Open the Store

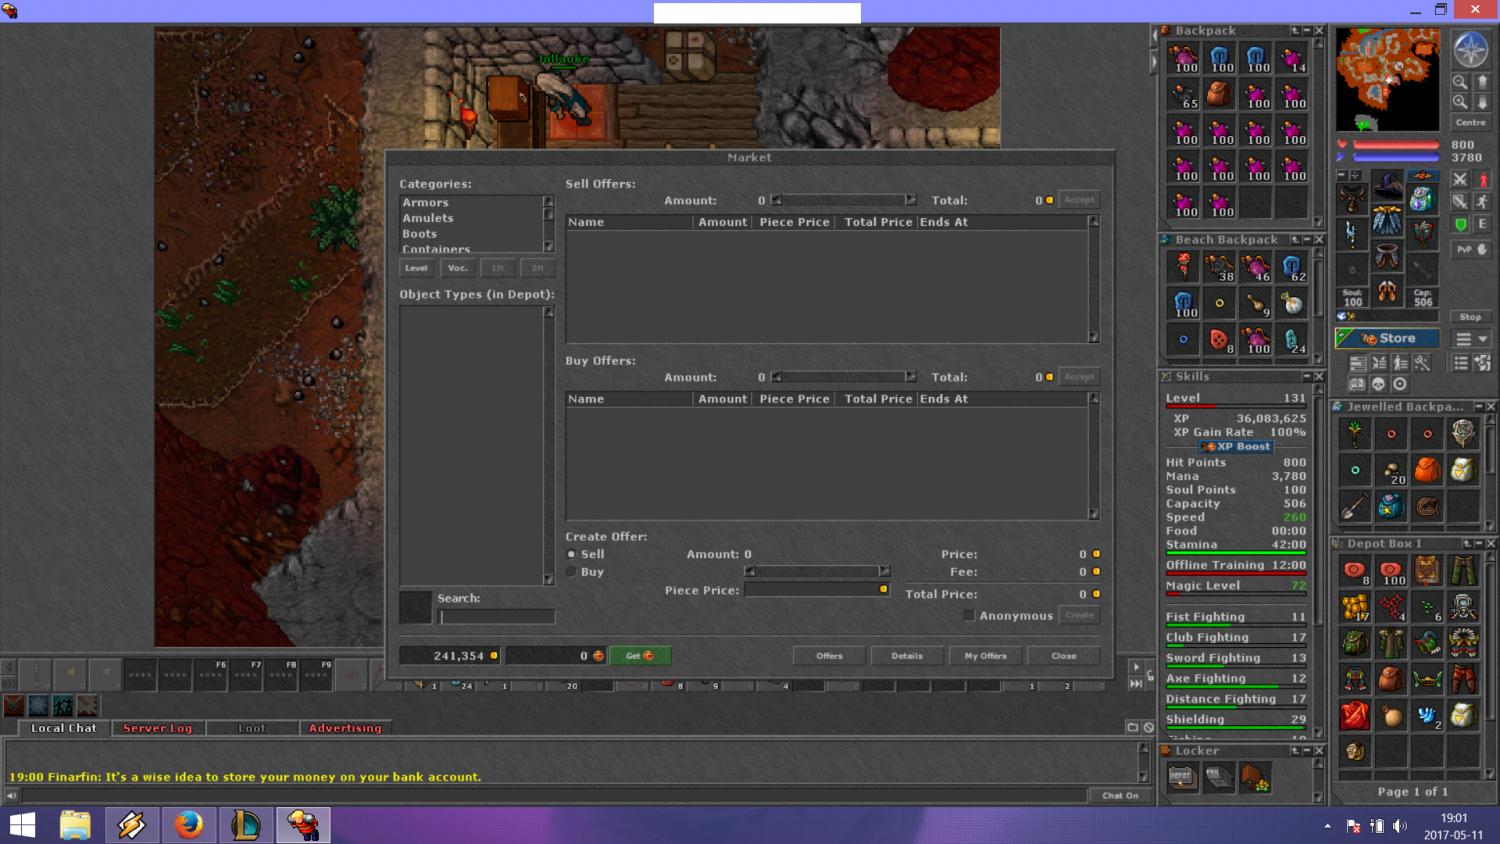click(1387, 338)
